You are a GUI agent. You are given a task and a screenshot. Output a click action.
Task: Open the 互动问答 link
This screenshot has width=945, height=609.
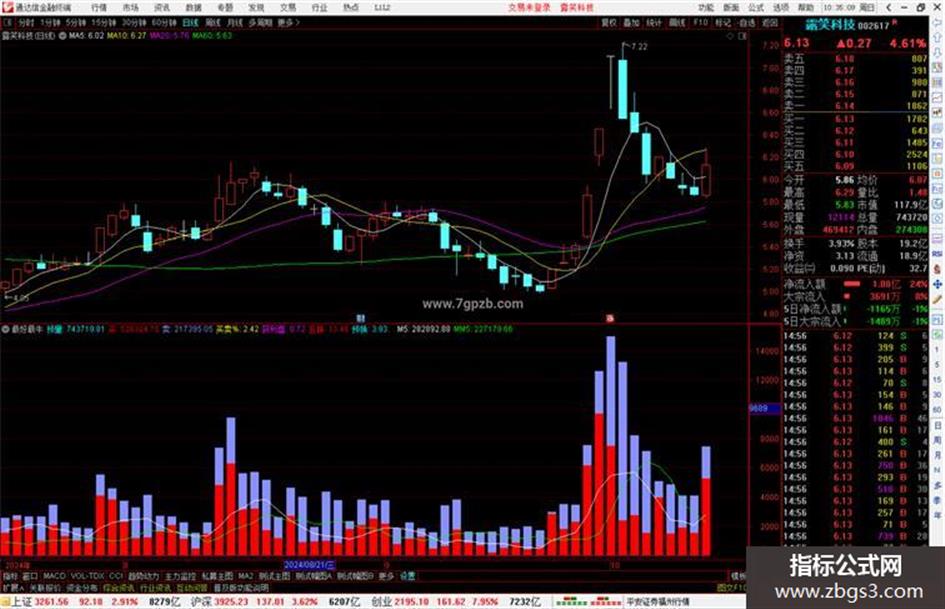click(x=193, y=587)
